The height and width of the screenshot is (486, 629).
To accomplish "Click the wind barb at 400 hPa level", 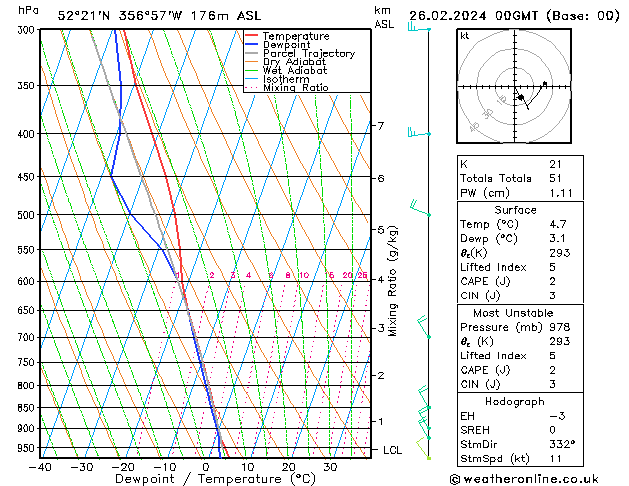I will pyautogui.click(x=419, y=132).
